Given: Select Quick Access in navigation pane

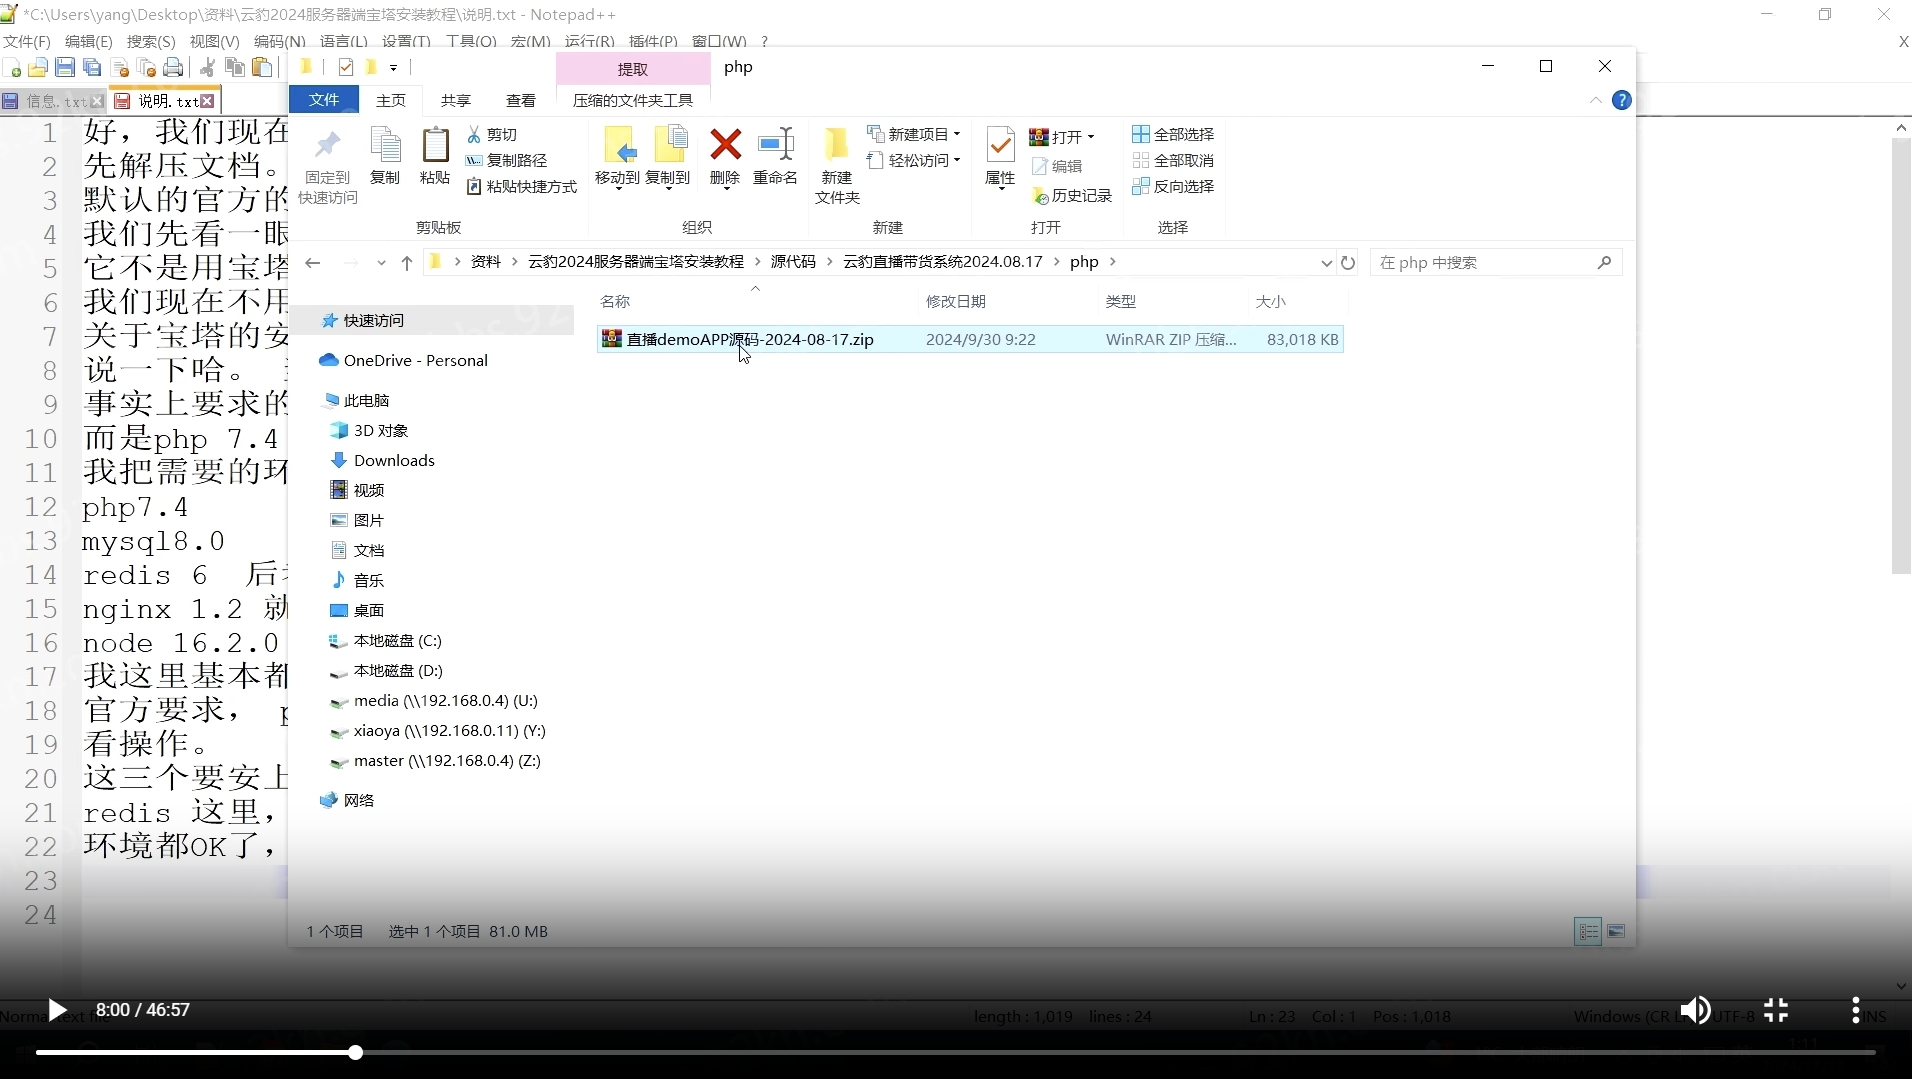Looking at the screenshot, I should (434, 321).
